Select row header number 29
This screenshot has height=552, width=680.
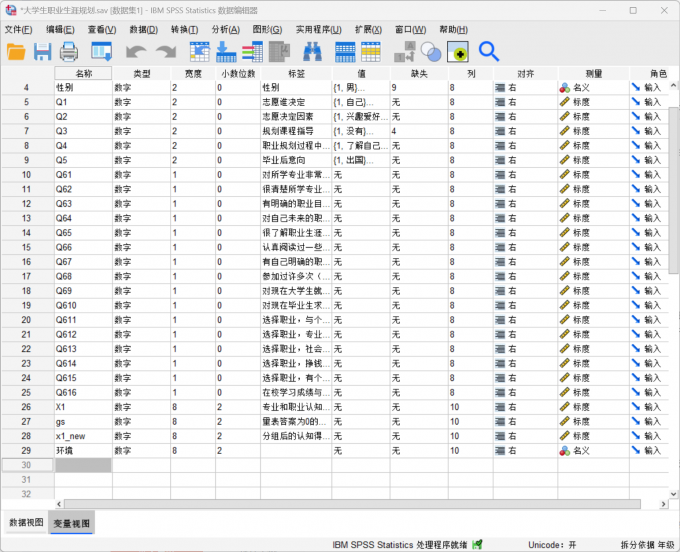coord(26,451)
